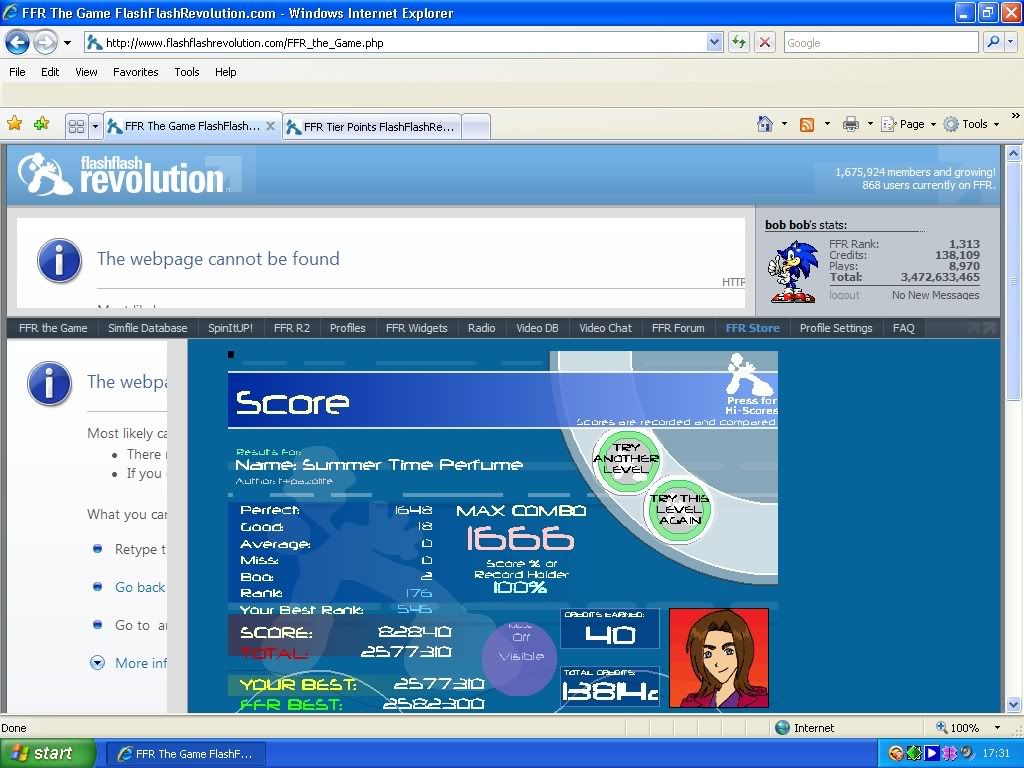The width and height of the screenshot is (1024, 768).
Task: Click the Try Another Level button
Action: pyautogui.click(x=626, y=459)
